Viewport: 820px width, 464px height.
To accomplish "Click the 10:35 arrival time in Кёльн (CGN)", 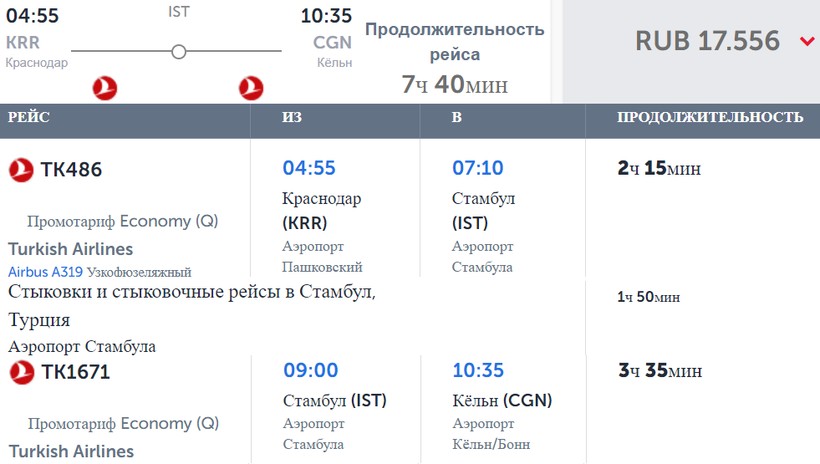I will click(x=478, y=371).
